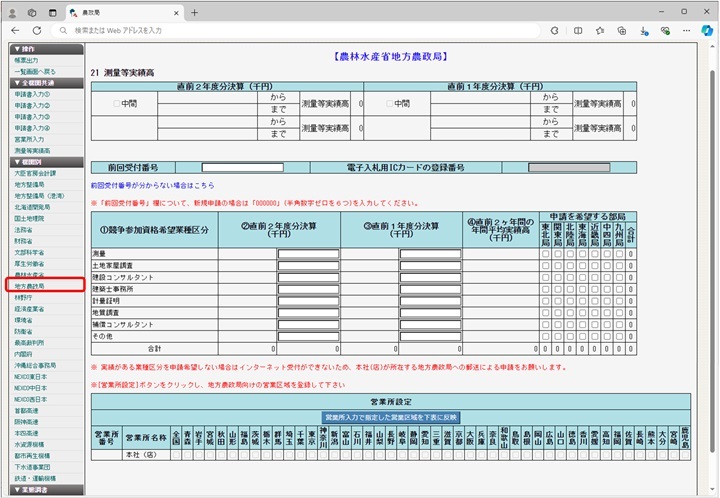
Task: Click the split screen icon in the toolbar
Action: click(x=578, y=30)
